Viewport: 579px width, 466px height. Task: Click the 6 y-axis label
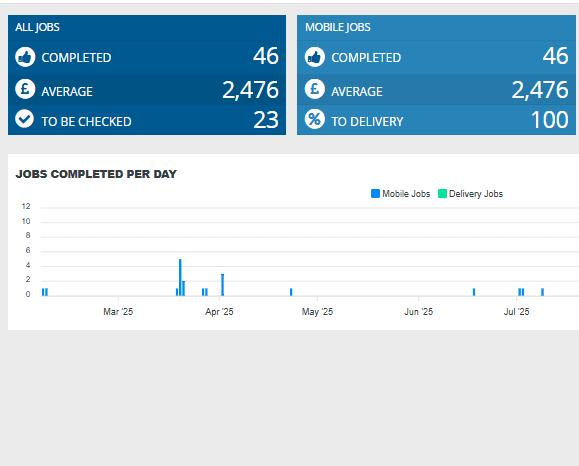[28, 250]
